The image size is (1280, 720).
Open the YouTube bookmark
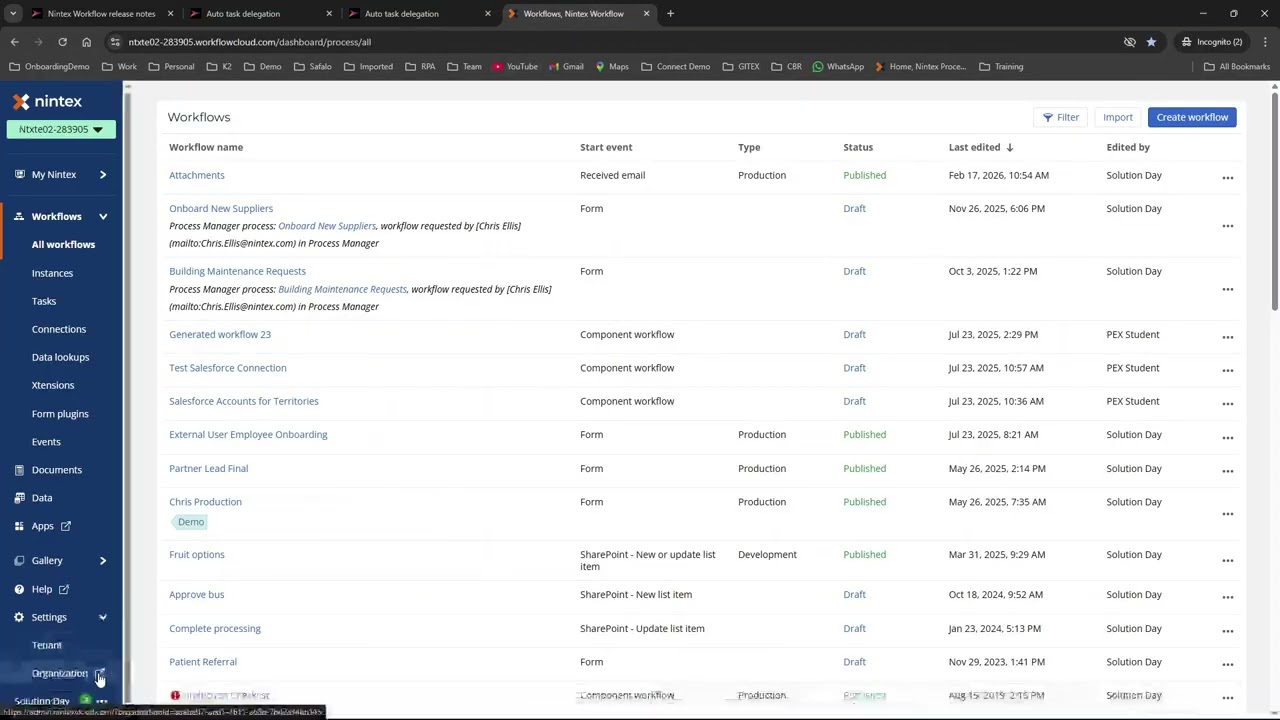coord(515,66)
